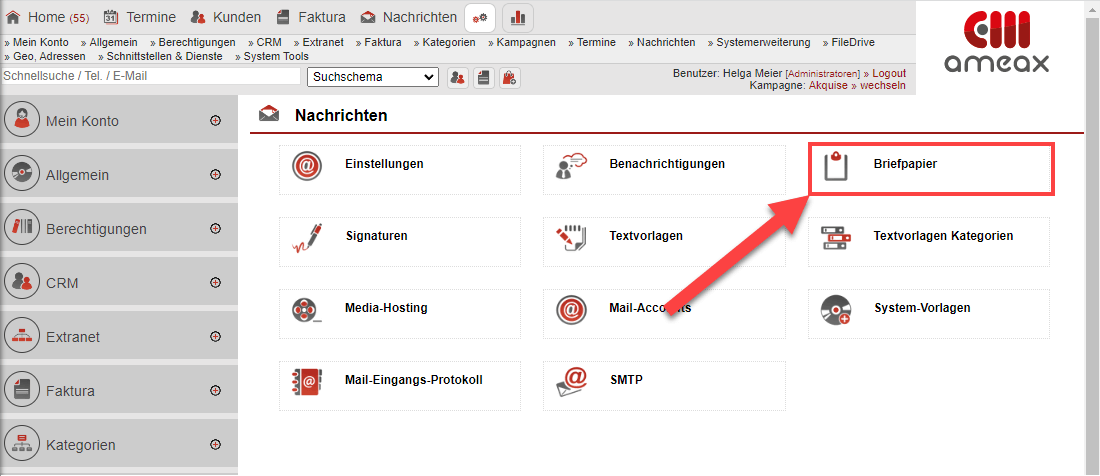
Task: Open the Einstellungen tile icon
Action: (307, 166)
